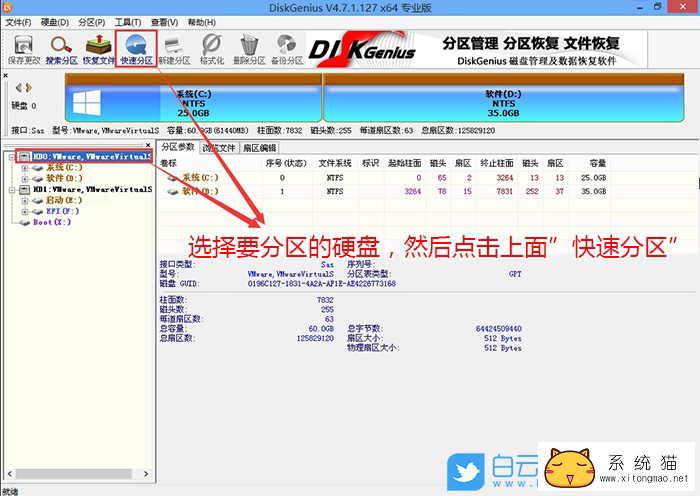
Task: Select Boot(X:) in the disk tree
Action: (52, 222)
